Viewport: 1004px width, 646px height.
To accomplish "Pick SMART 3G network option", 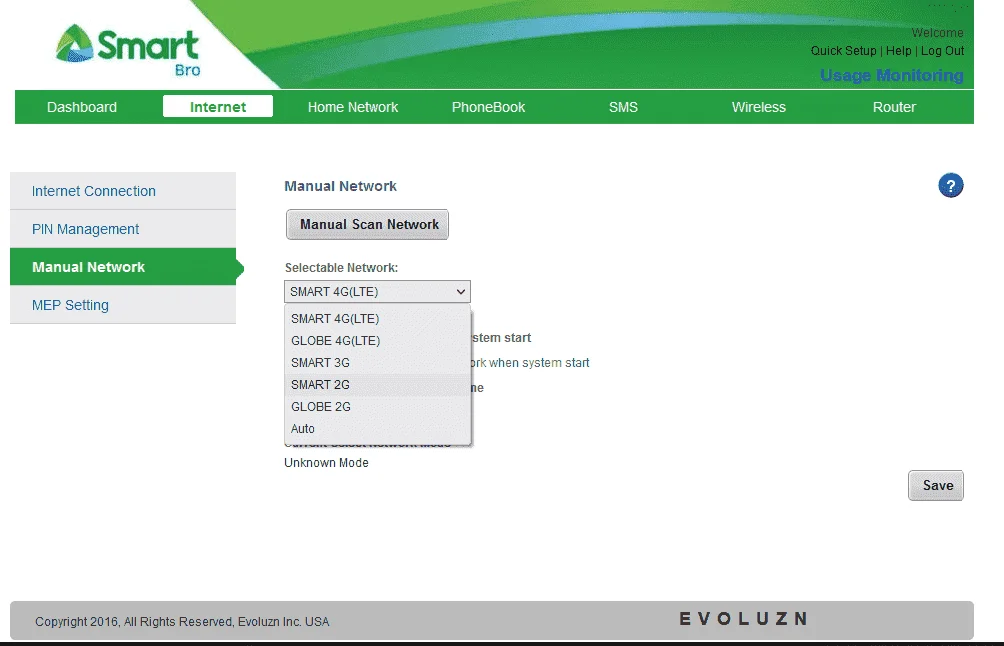I will 378,362.
